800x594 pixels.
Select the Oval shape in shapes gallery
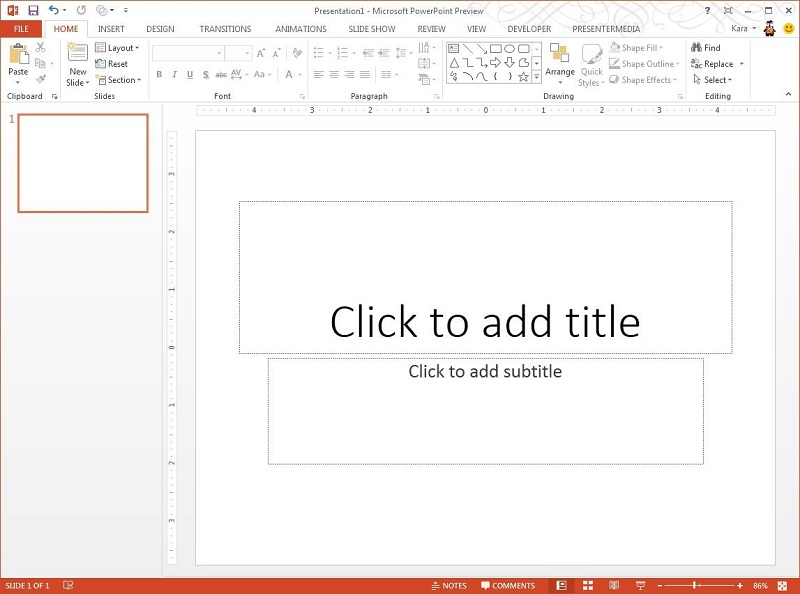click(509, 48)
